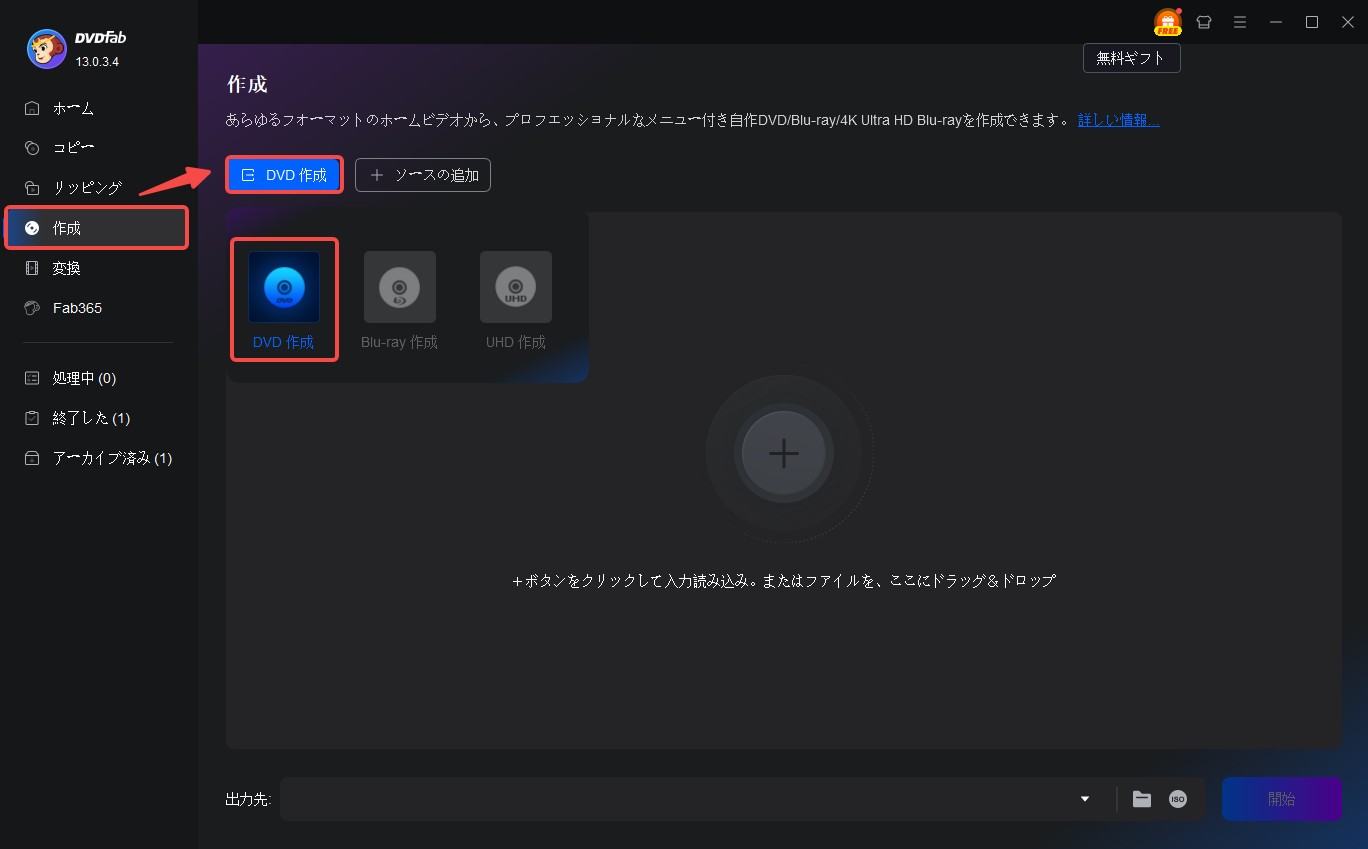The image size is (1368, 849).
Task: Choose the UHD 作成 disc icon
Action: click(516, 287)
